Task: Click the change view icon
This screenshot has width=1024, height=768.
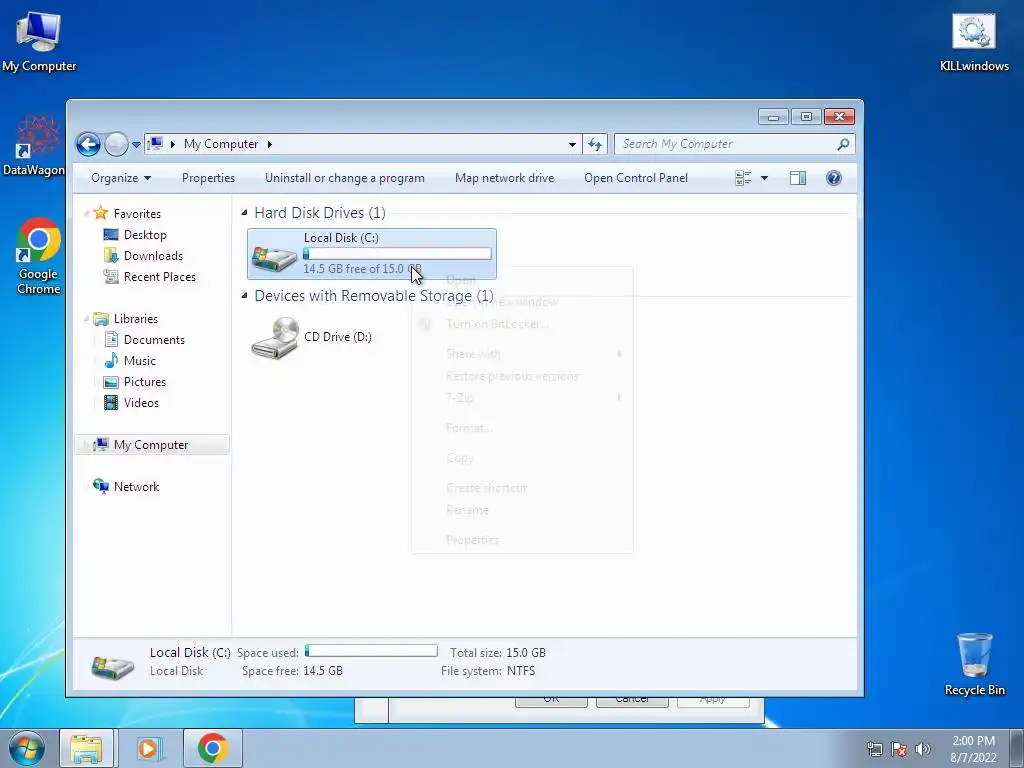Action: coord(743,178)
